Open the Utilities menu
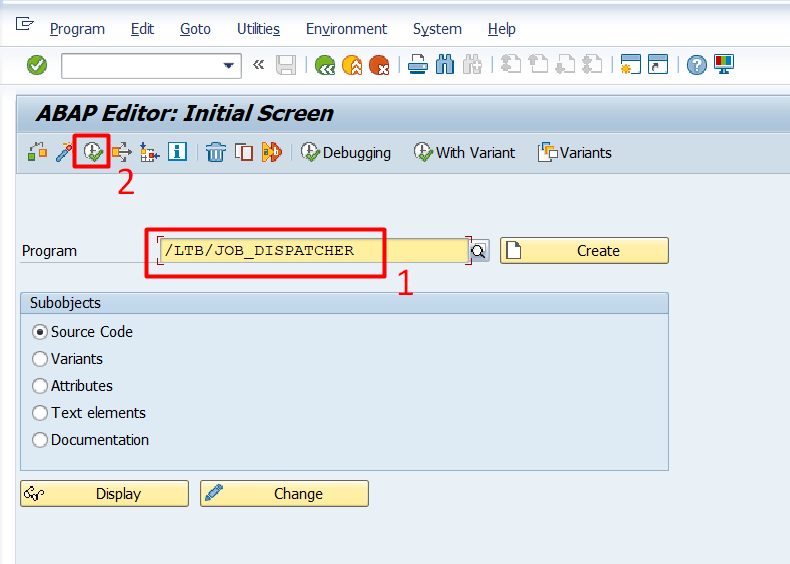Image resolution: width=790 pixels, height=564 pixels. [258, 29]
